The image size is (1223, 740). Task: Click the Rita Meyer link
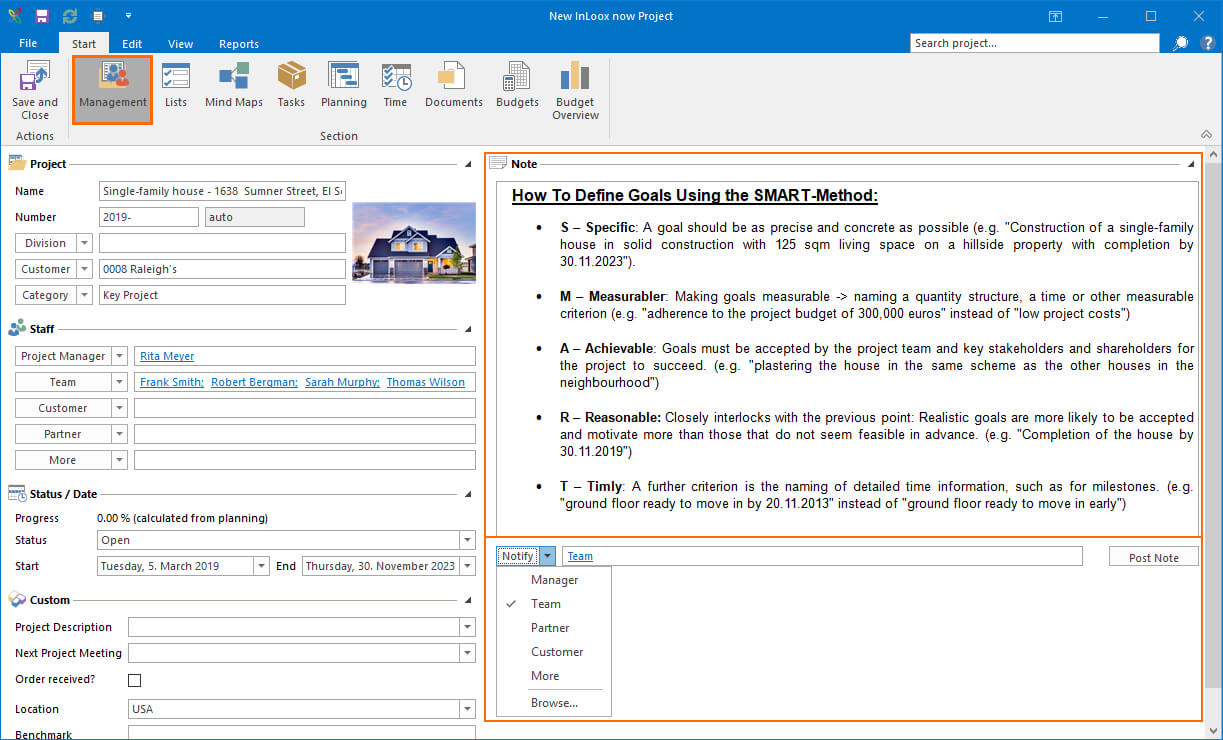click(167, 356)
